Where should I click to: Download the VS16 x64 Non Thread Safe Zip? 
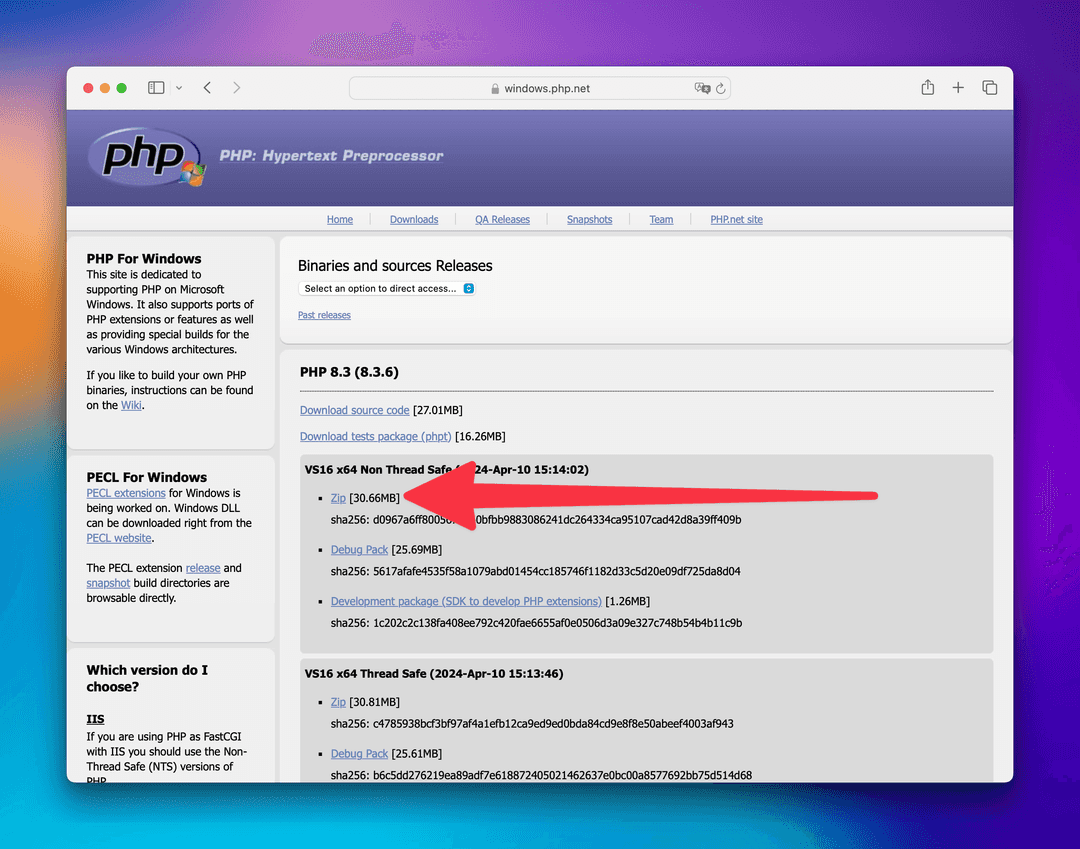tap(338, 498)
